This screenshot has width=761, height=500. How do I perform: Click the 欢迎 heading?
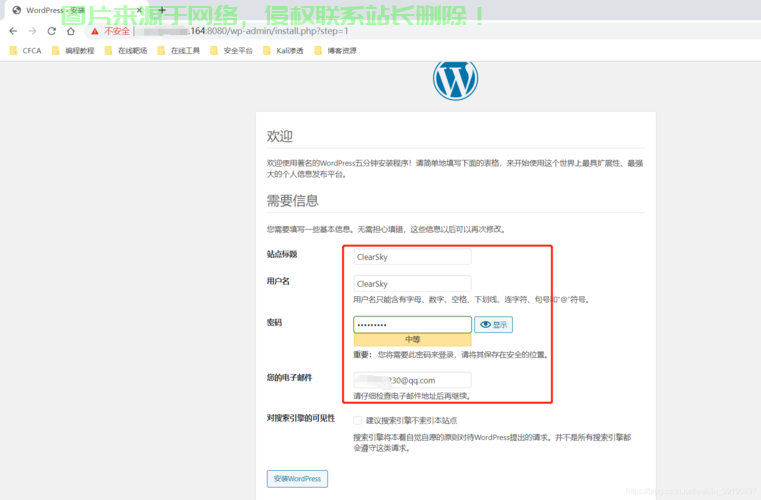click(280, 136)
